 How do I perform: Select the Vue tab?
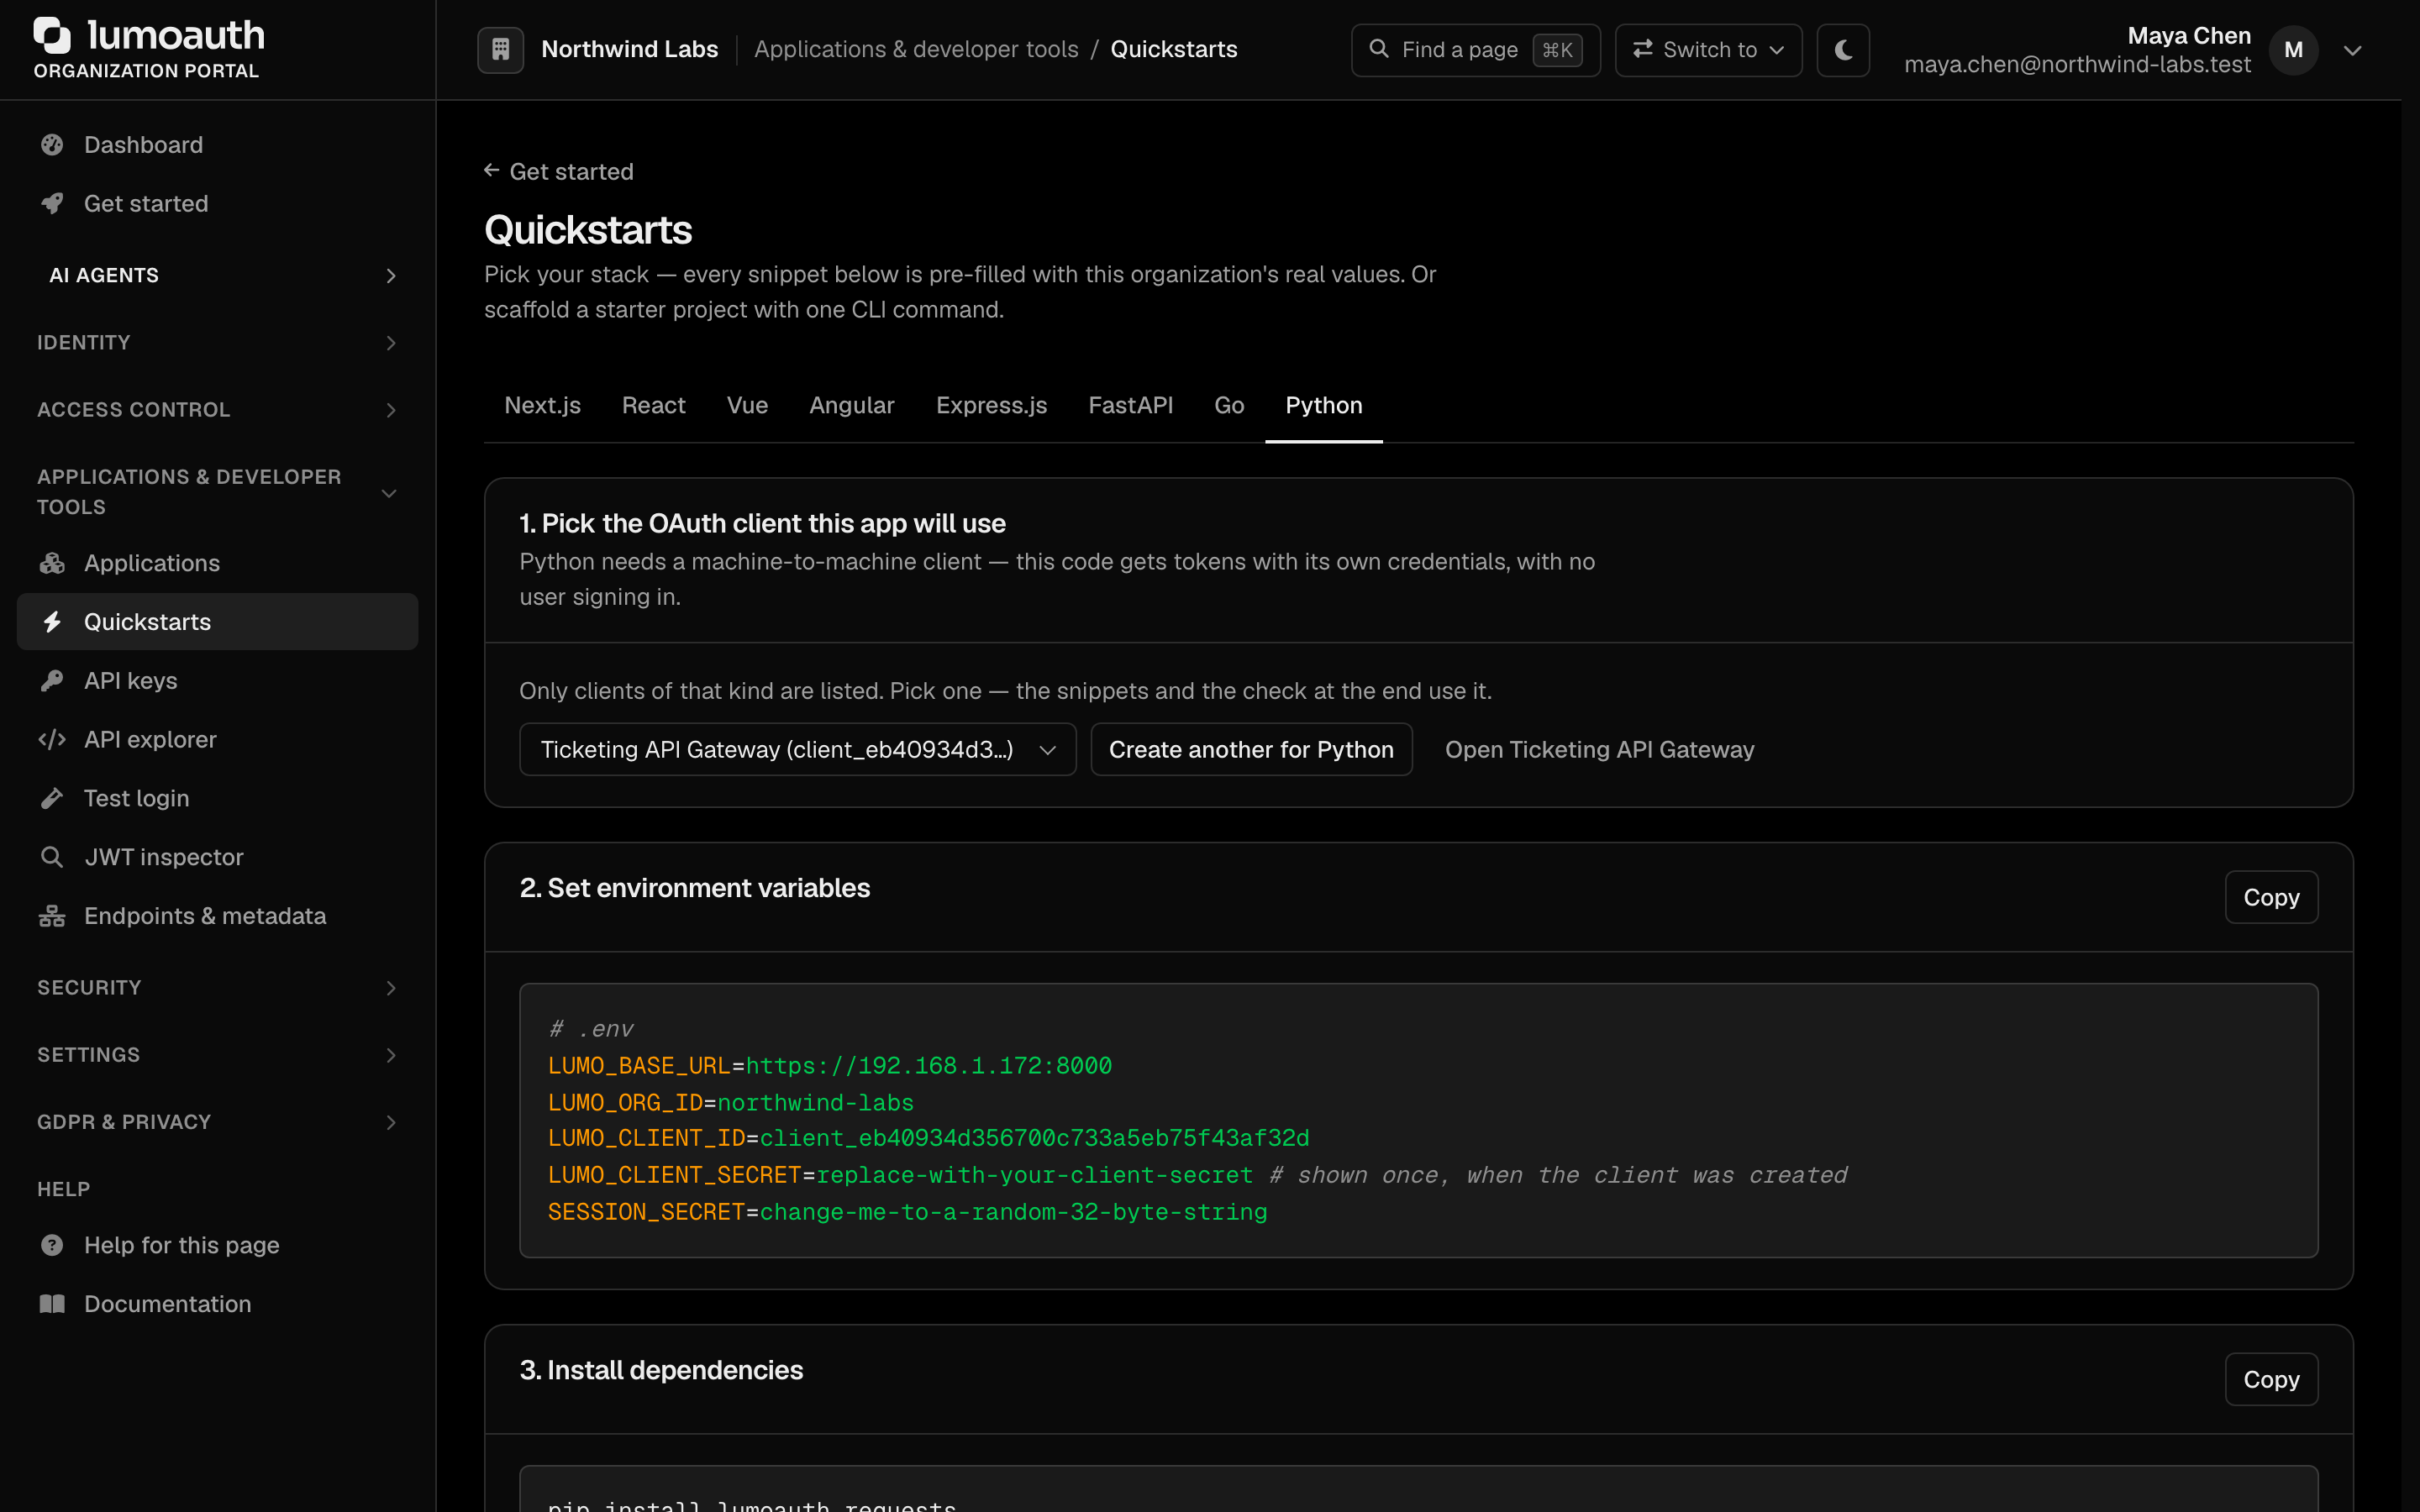(x=747, y=405)
